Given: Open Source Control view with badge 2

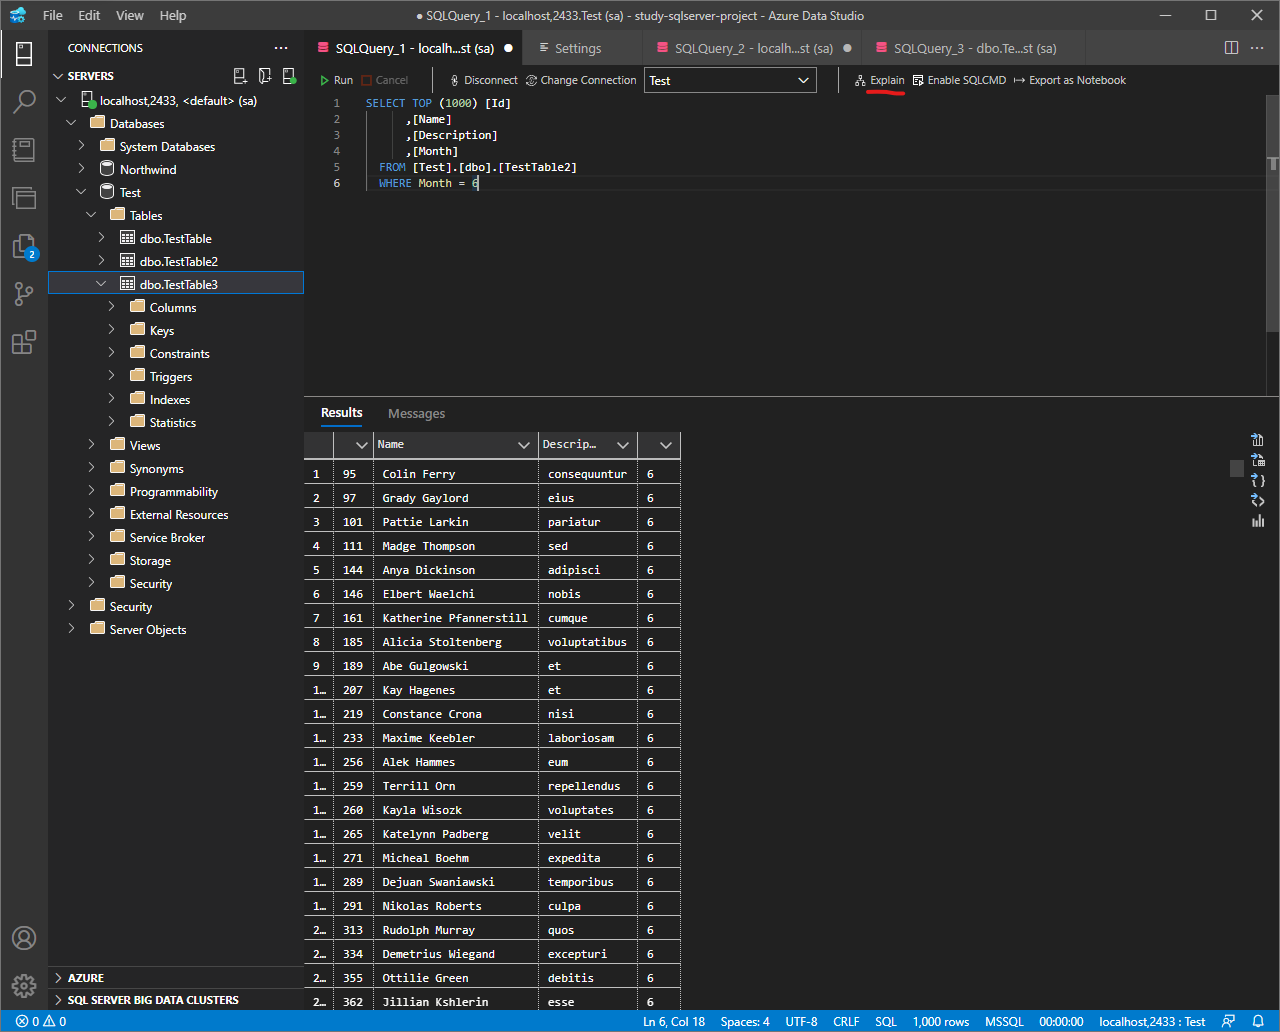Looking at the screenshot, I should [x=24, y=246].
